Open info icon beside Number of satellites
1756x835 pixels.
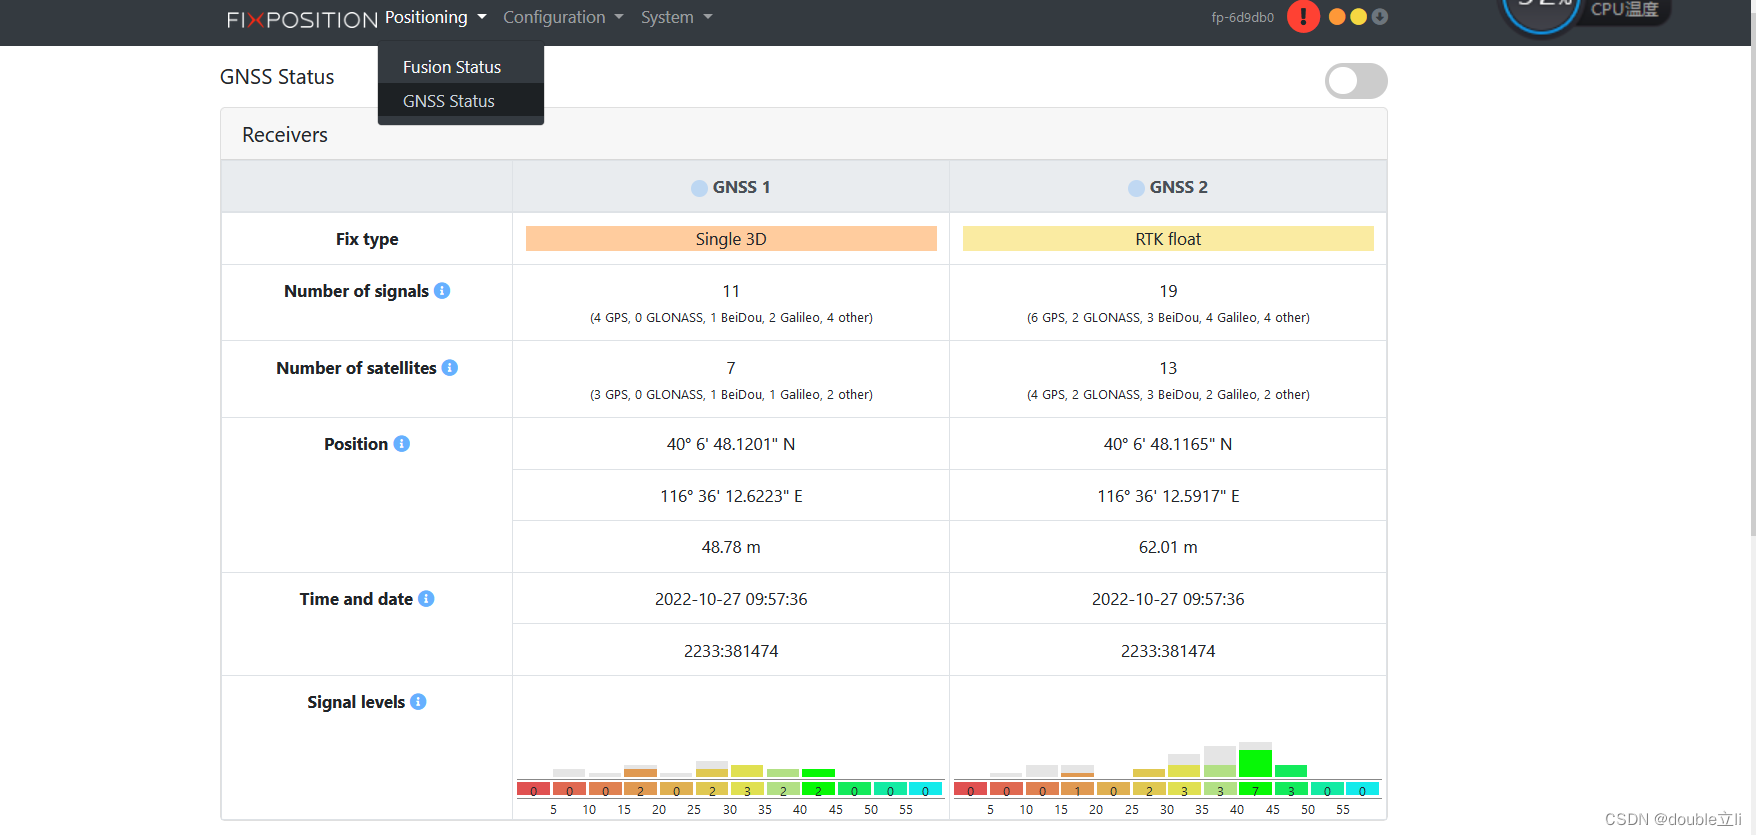pyautogui.click(x=450, y=368)
